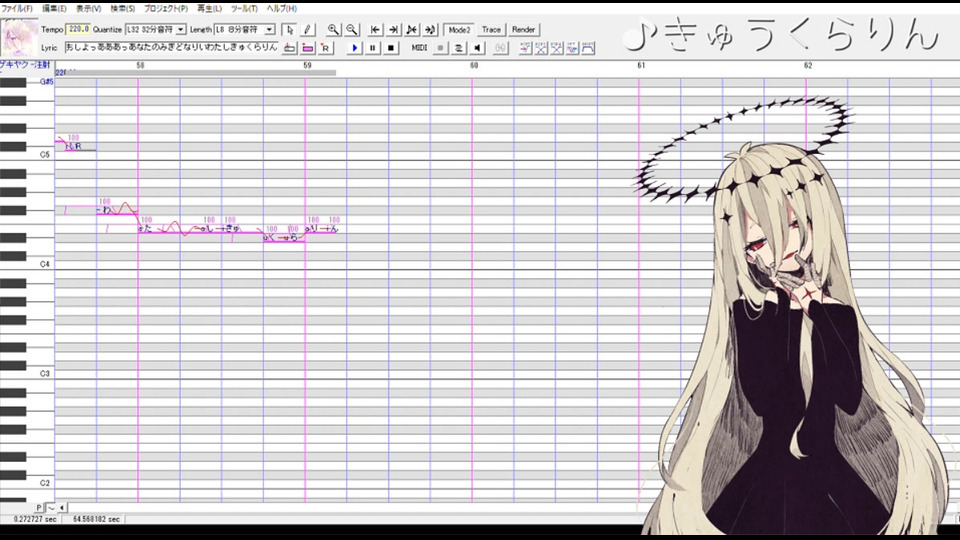960x540 pixels.
Task: Click the status bar text 64.568182 sec
Action: [x=96, y=519]
